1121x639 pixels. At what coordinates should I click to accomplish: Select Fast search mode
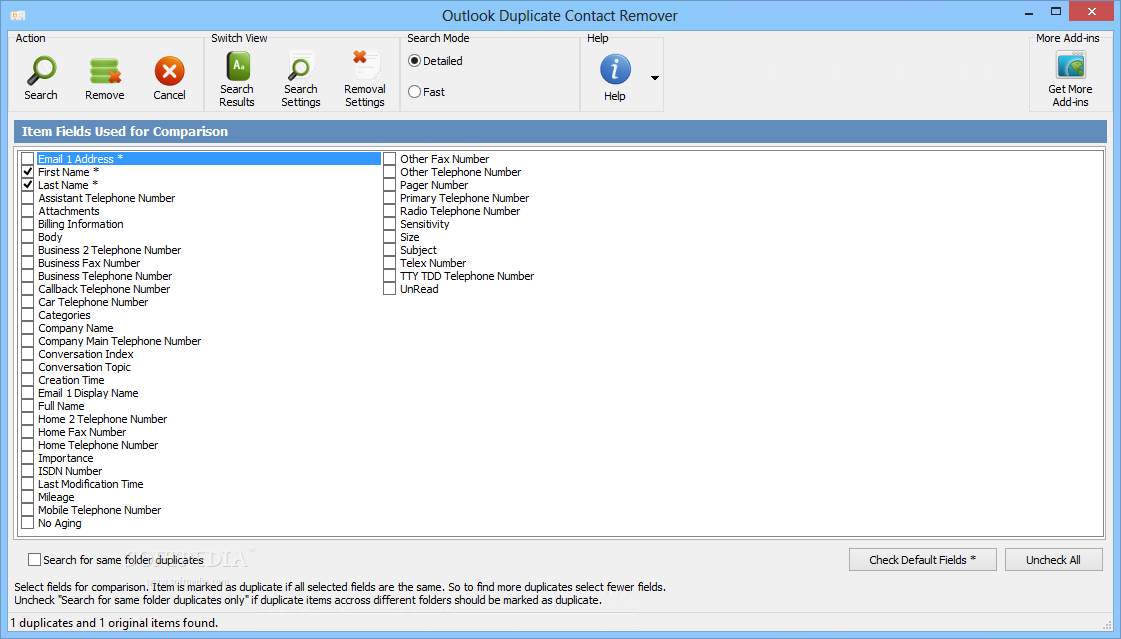pos(415,91)
